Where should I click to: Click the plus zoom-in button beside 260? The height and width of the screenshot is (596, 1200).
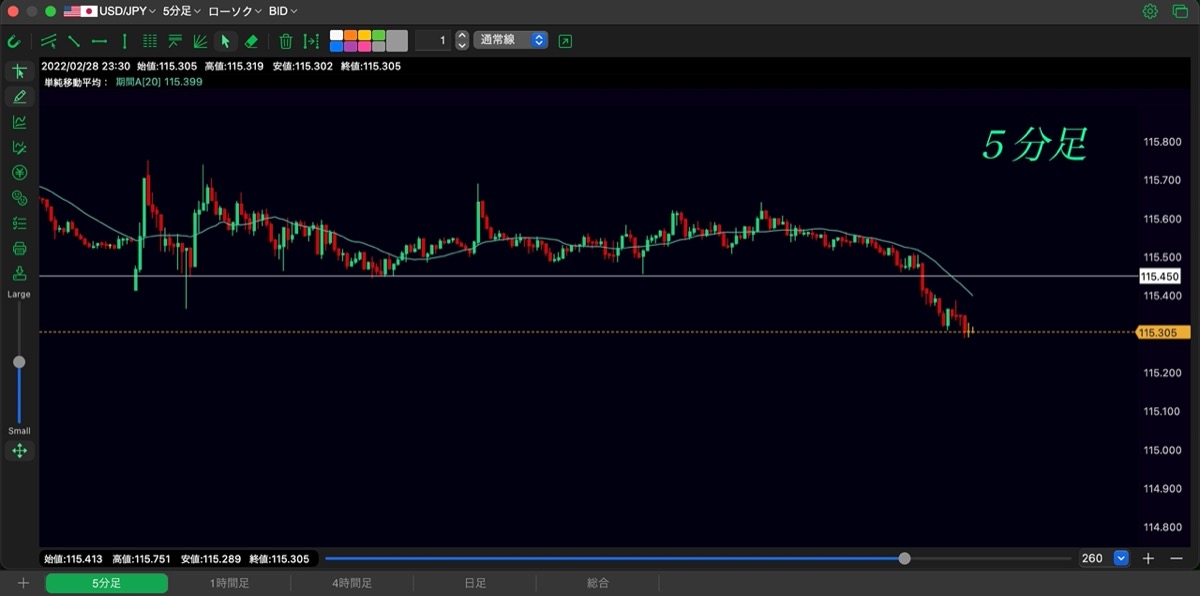pos(1149,558)
